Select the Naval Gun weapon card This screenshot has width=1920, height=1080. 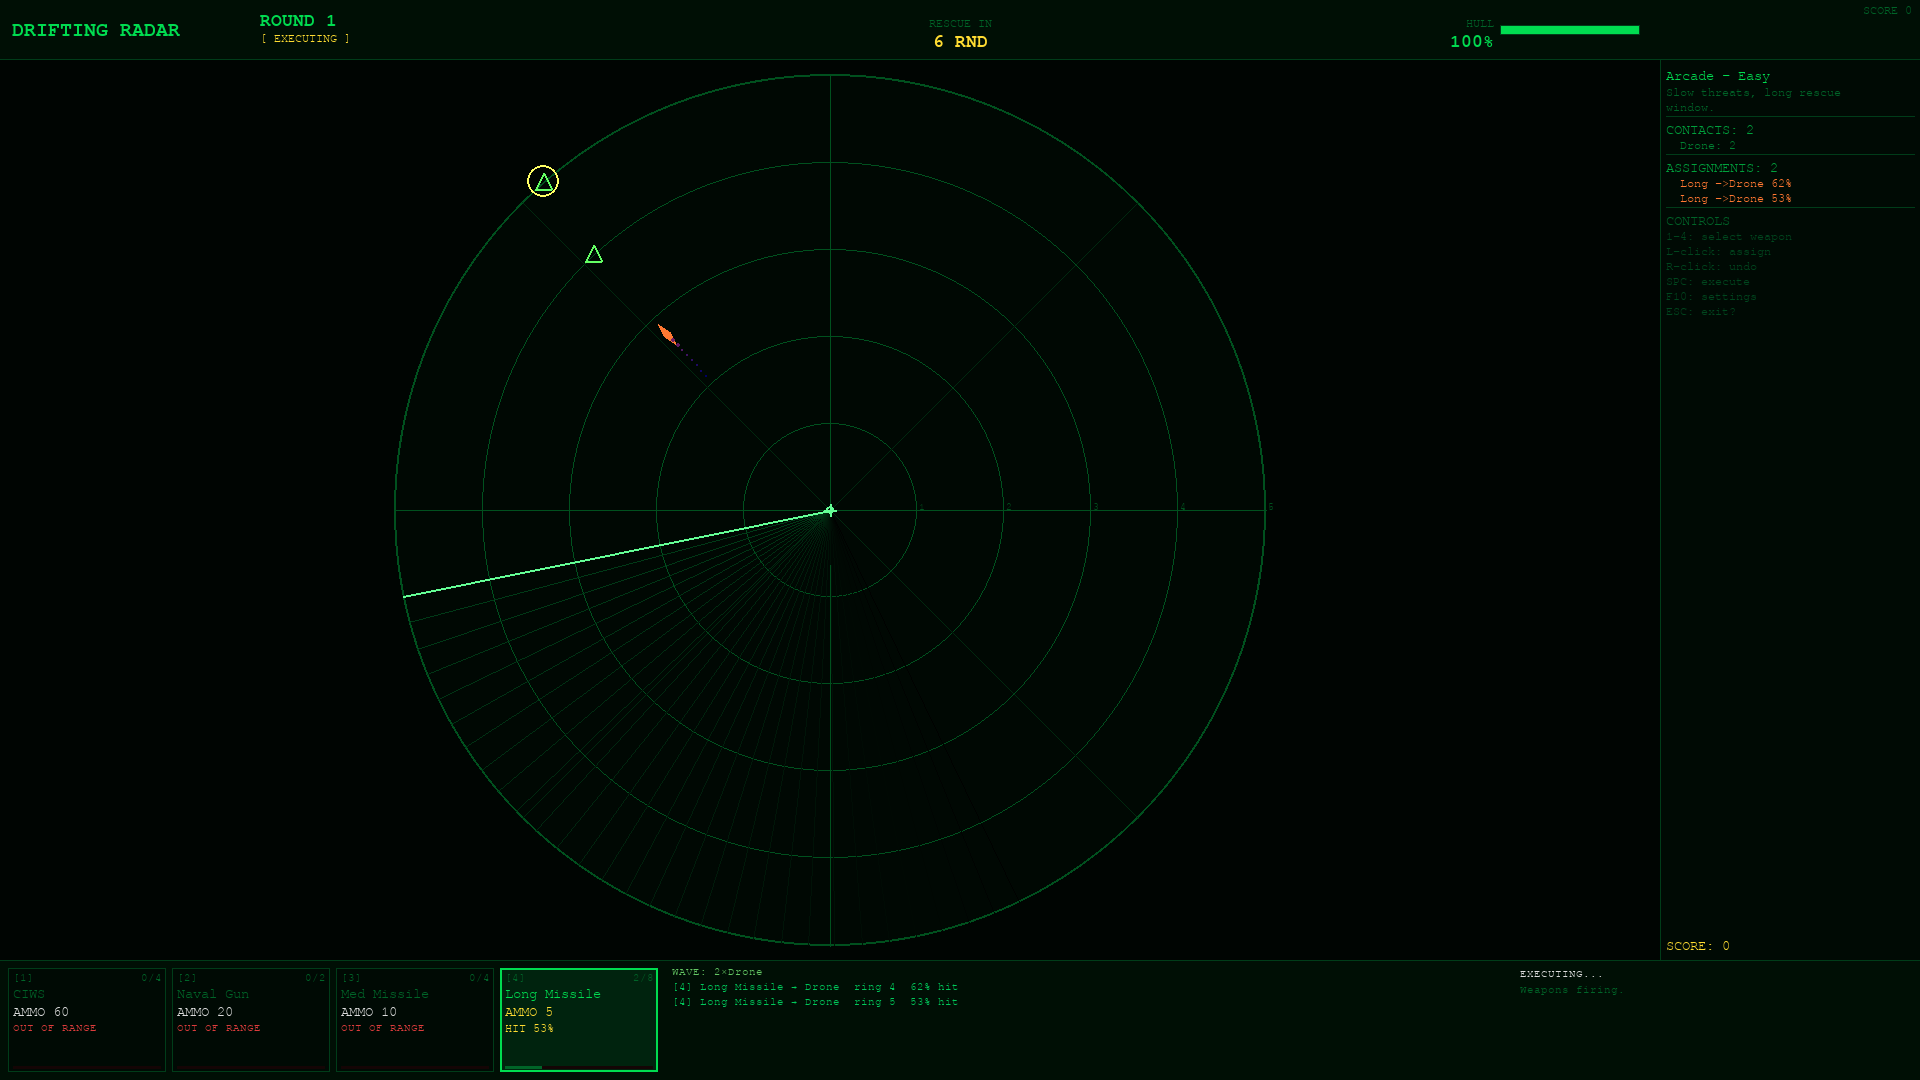coord(251,1018)
